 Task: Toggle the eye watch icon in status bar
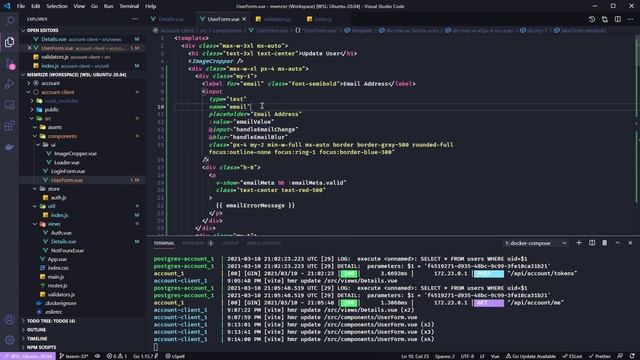coord(98,356)
